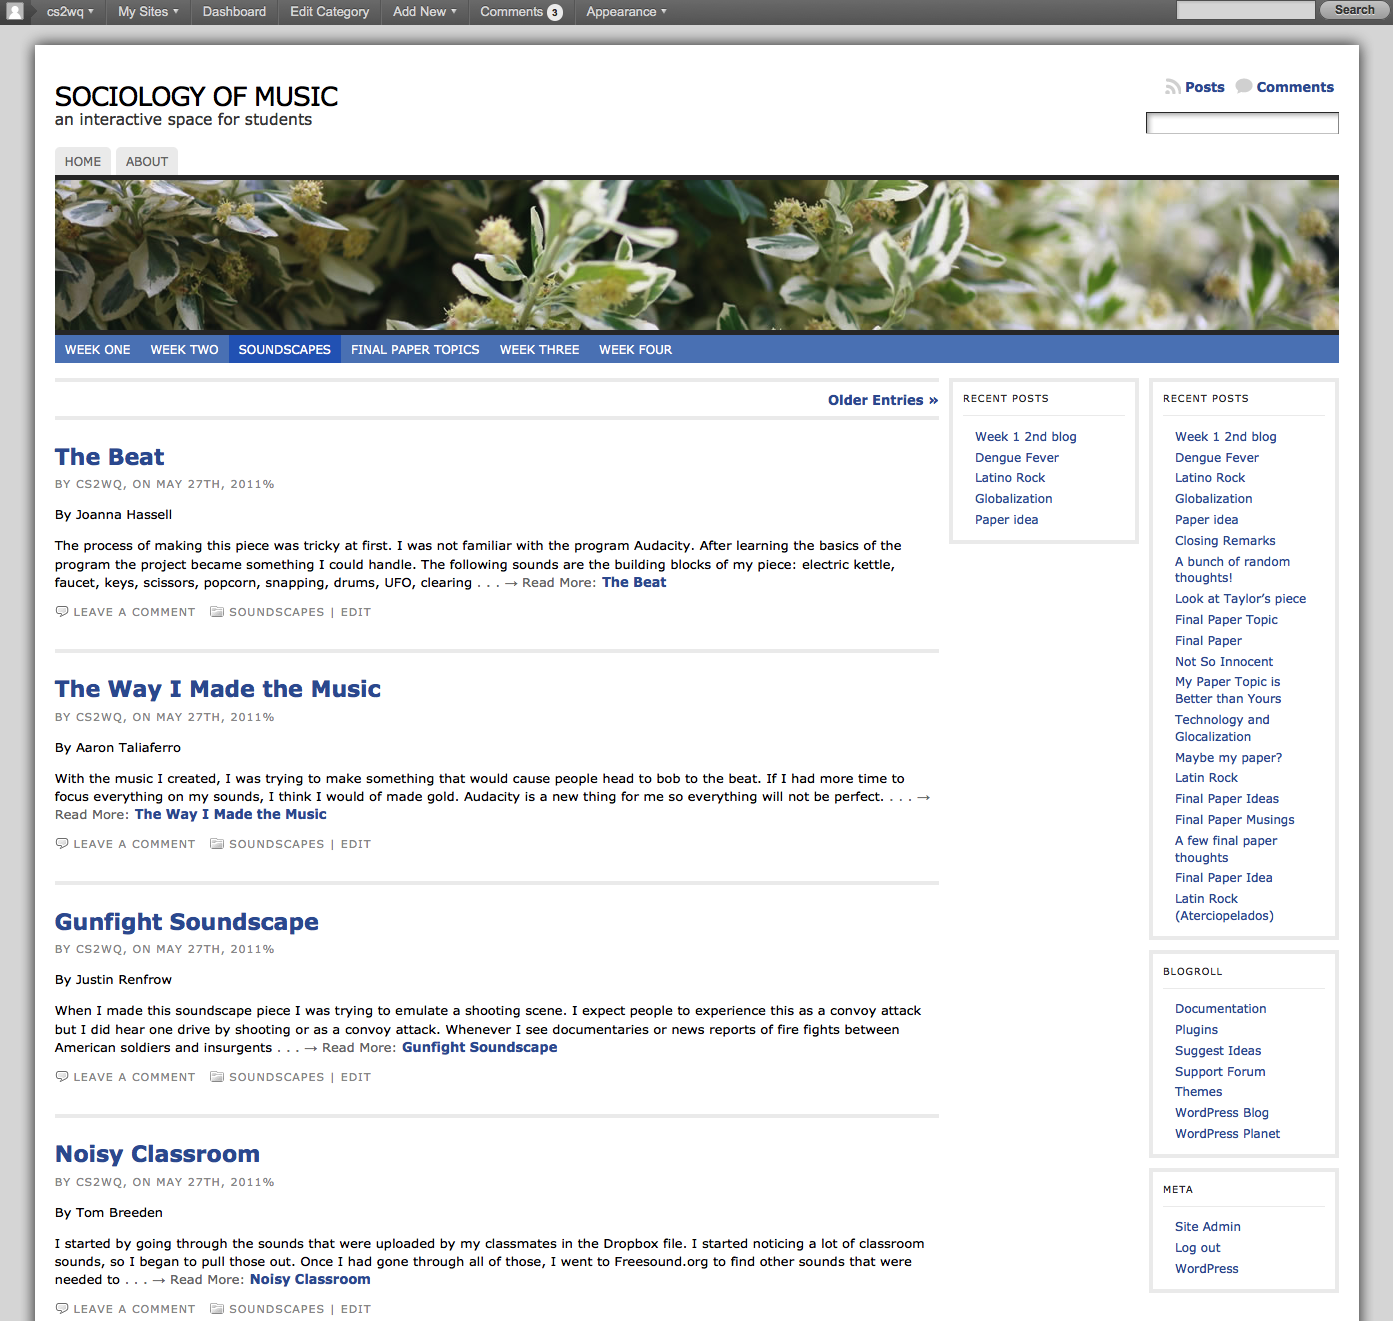1393x1321 pixels.
Task: Click the speech bubble icon beside Comments feed
Action: pos(1243,87)
